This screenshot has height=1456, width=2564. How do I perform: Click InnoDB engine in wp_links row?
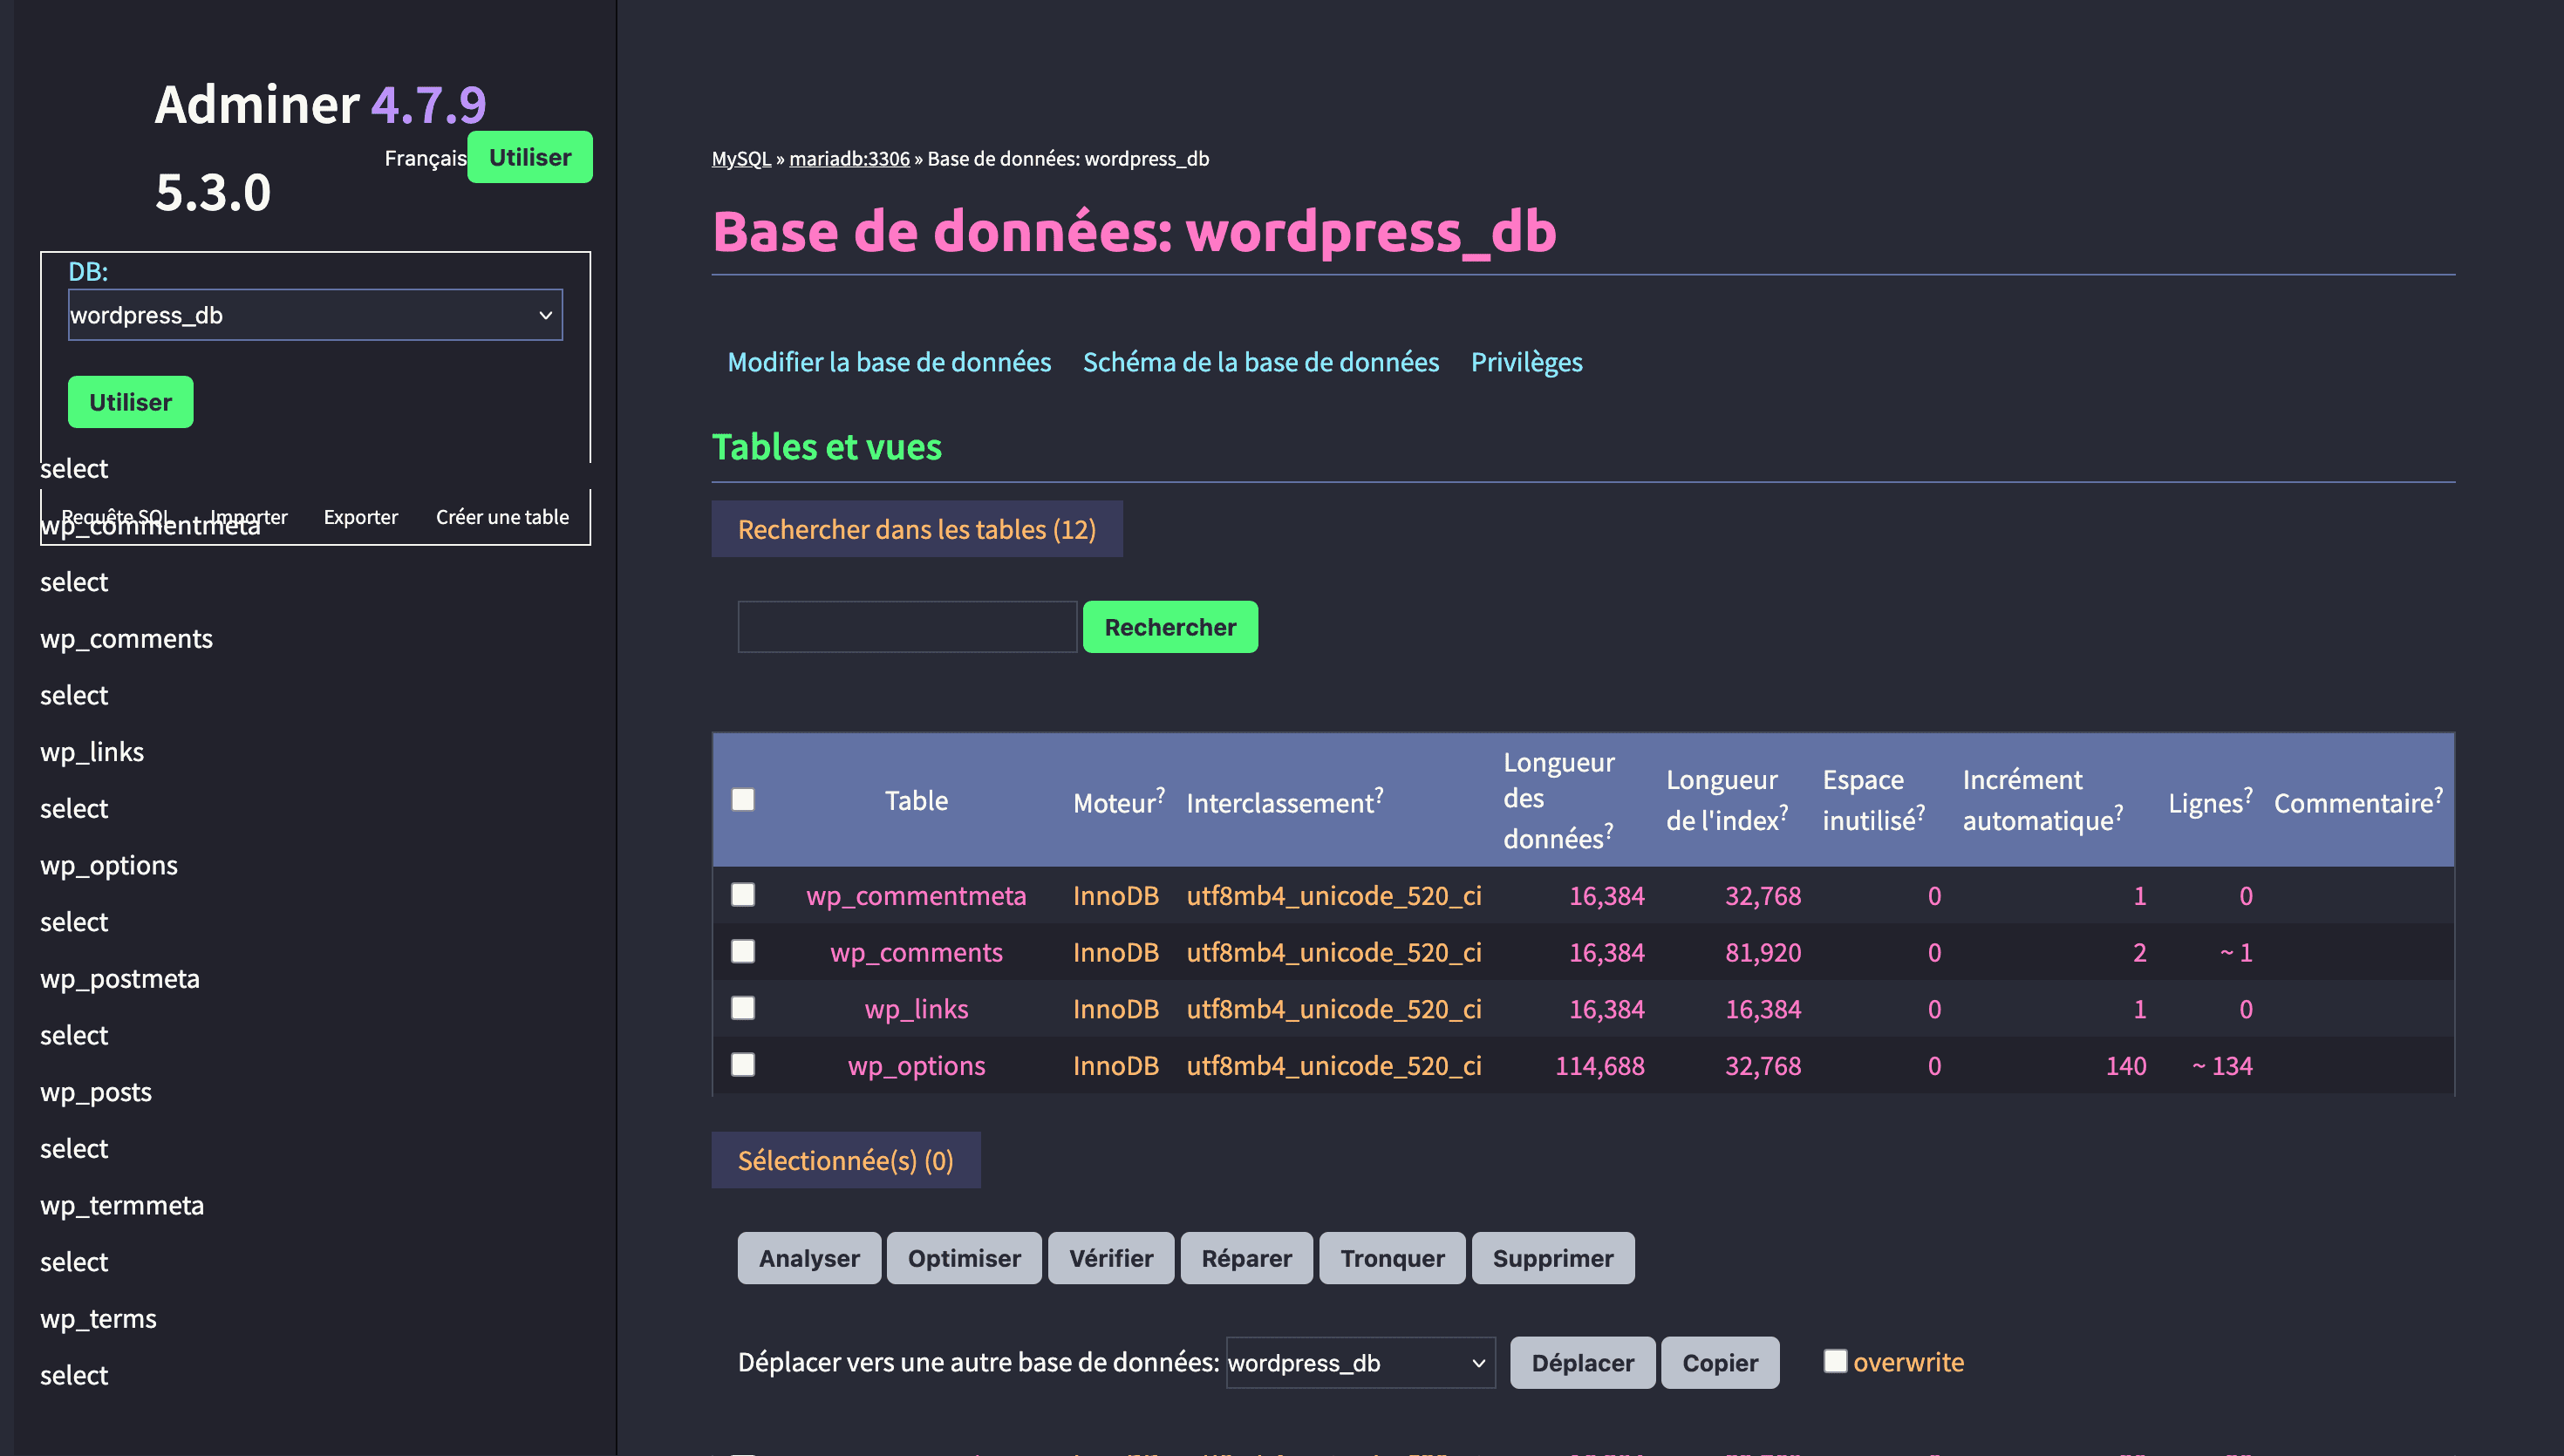[1115, 1008]
